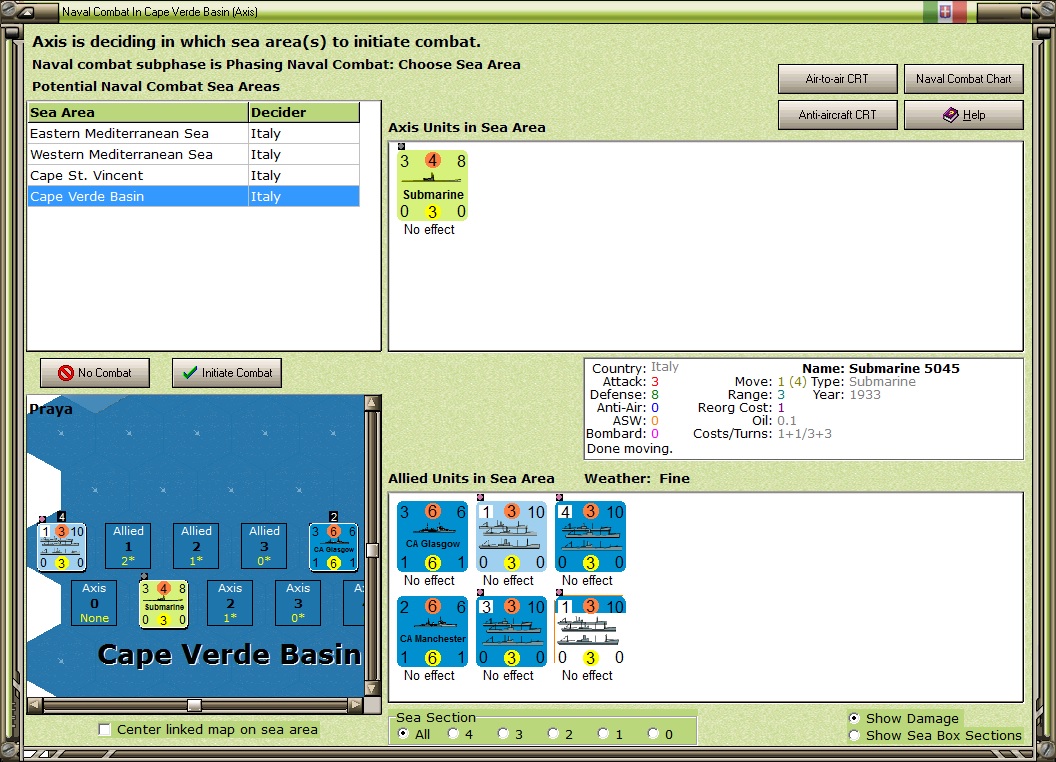1056x762 pixels.
Task: Click the map's horizontal scrollbar left arrow
Action: tap(35, 705)
